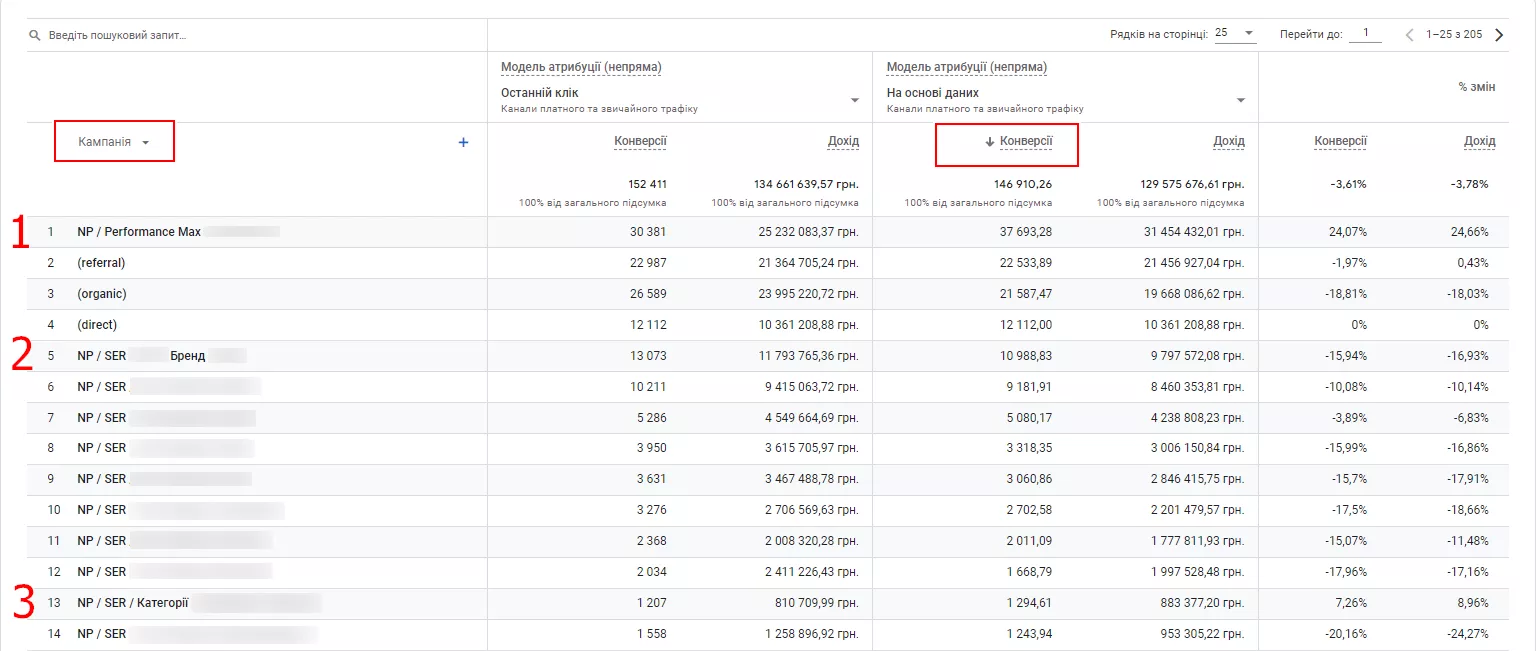Click the -17,5% change in row 10
The height and width of the screenshot is (651, 1536).
click(x=1348, y=510)
